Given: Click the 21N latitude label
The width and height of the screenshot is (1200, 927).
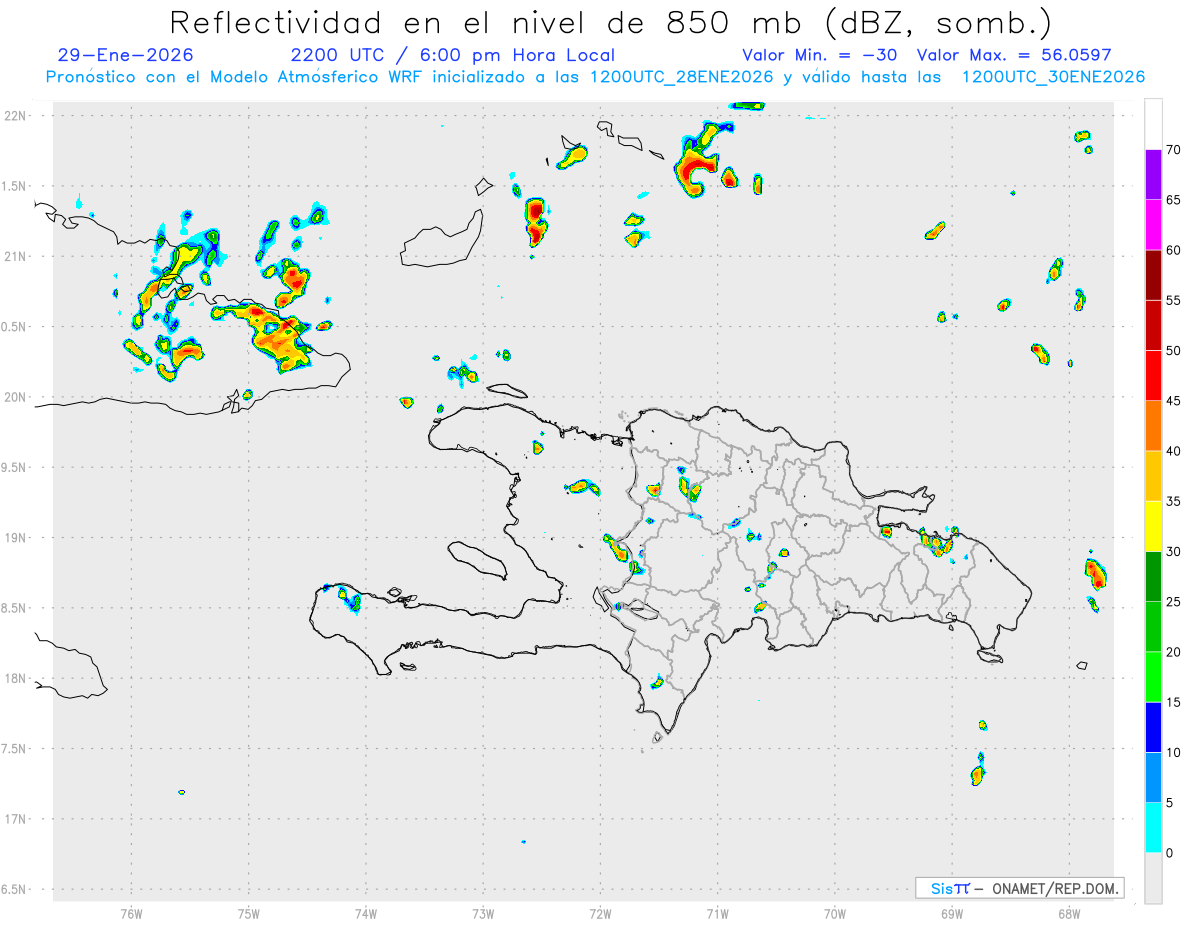Looking at the screenshot, I should tap(16, 257).
